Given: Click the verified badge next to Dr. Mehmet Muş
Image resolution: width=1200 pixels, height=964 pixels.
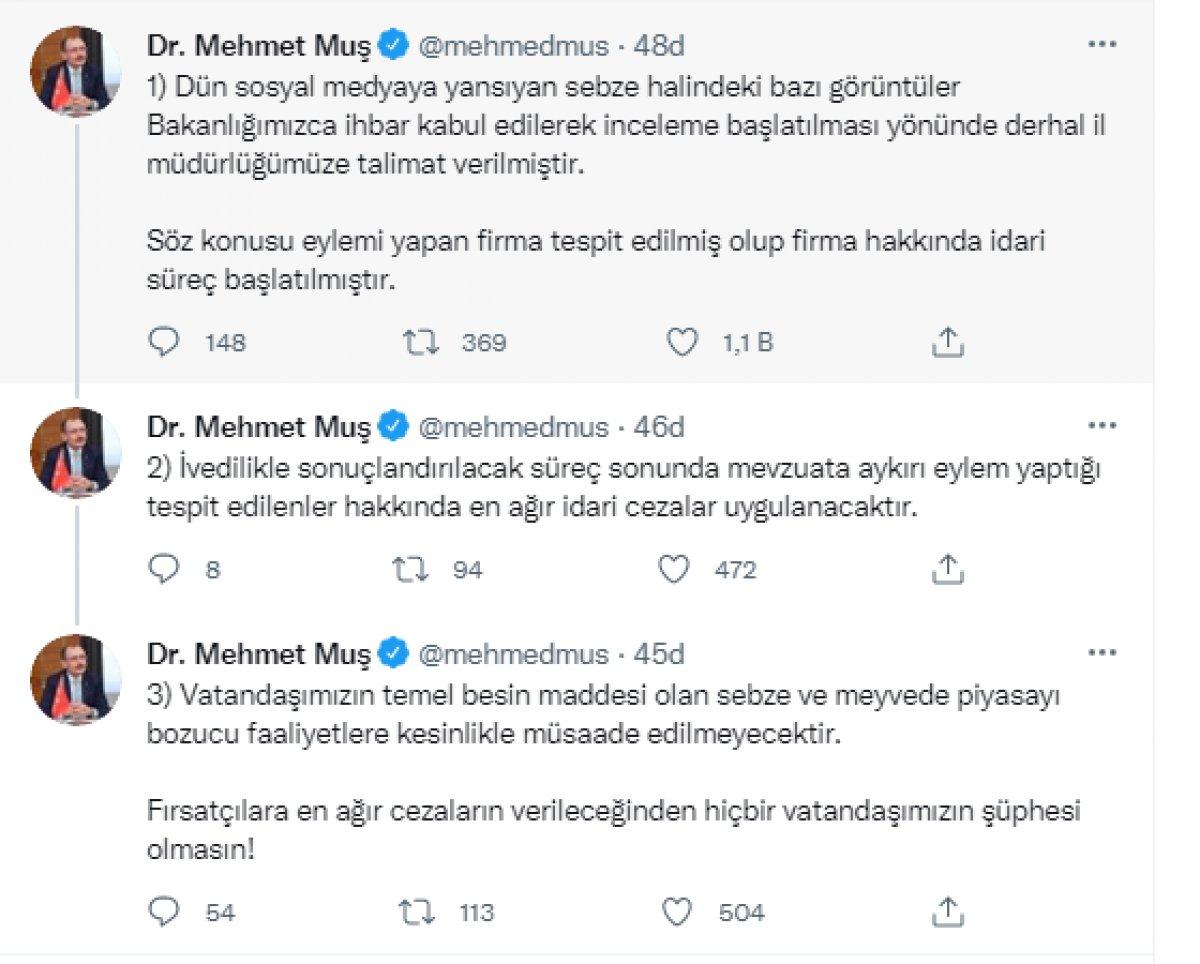Looking at the screenshot, I should click(x=391, y=44).
